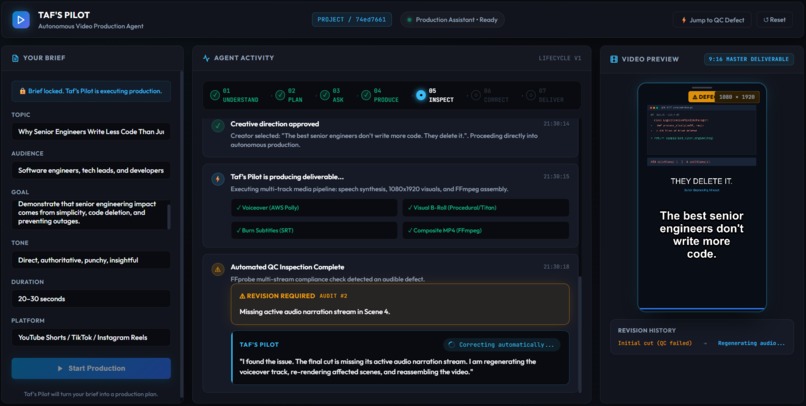The image size is (806, 406).
Task: Click the dimmed circle icon for 07 Deliver
Action: (x=531, y=95)
